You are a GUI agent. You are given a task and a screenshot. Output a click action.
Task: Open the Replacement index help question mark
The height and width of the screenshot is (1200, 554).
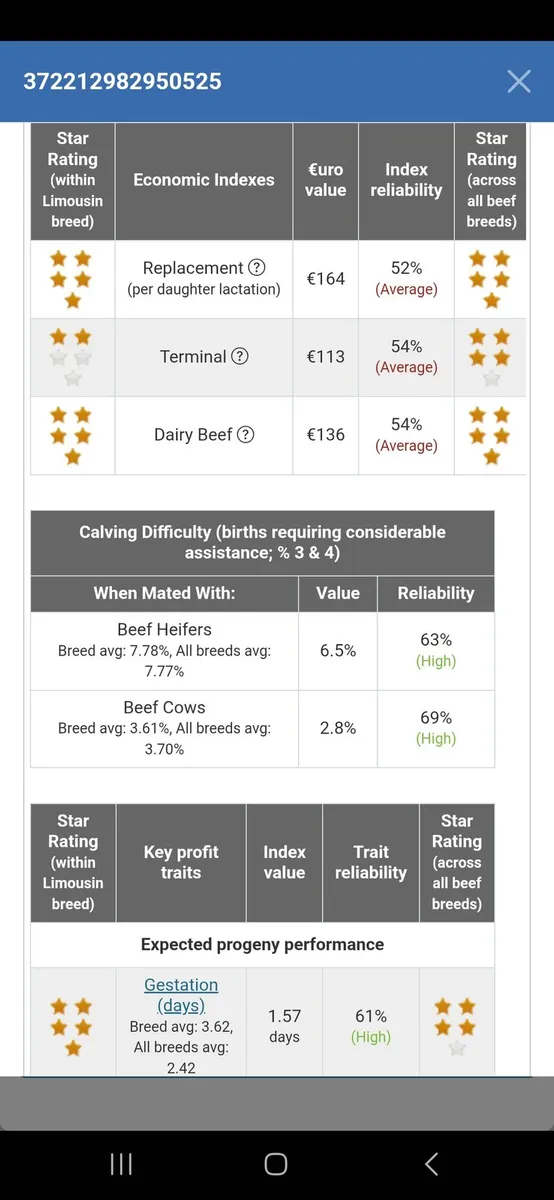coord(257,268)
